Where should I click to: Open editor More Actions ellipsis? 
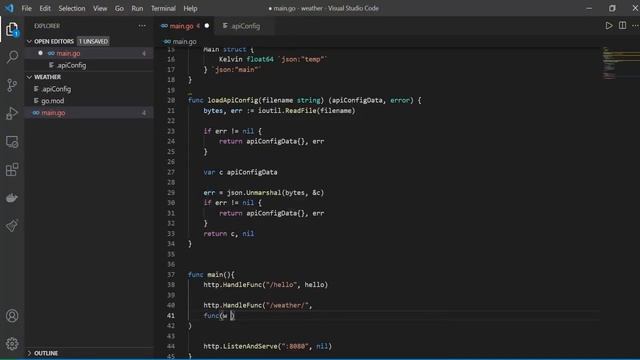click(635, 26)
